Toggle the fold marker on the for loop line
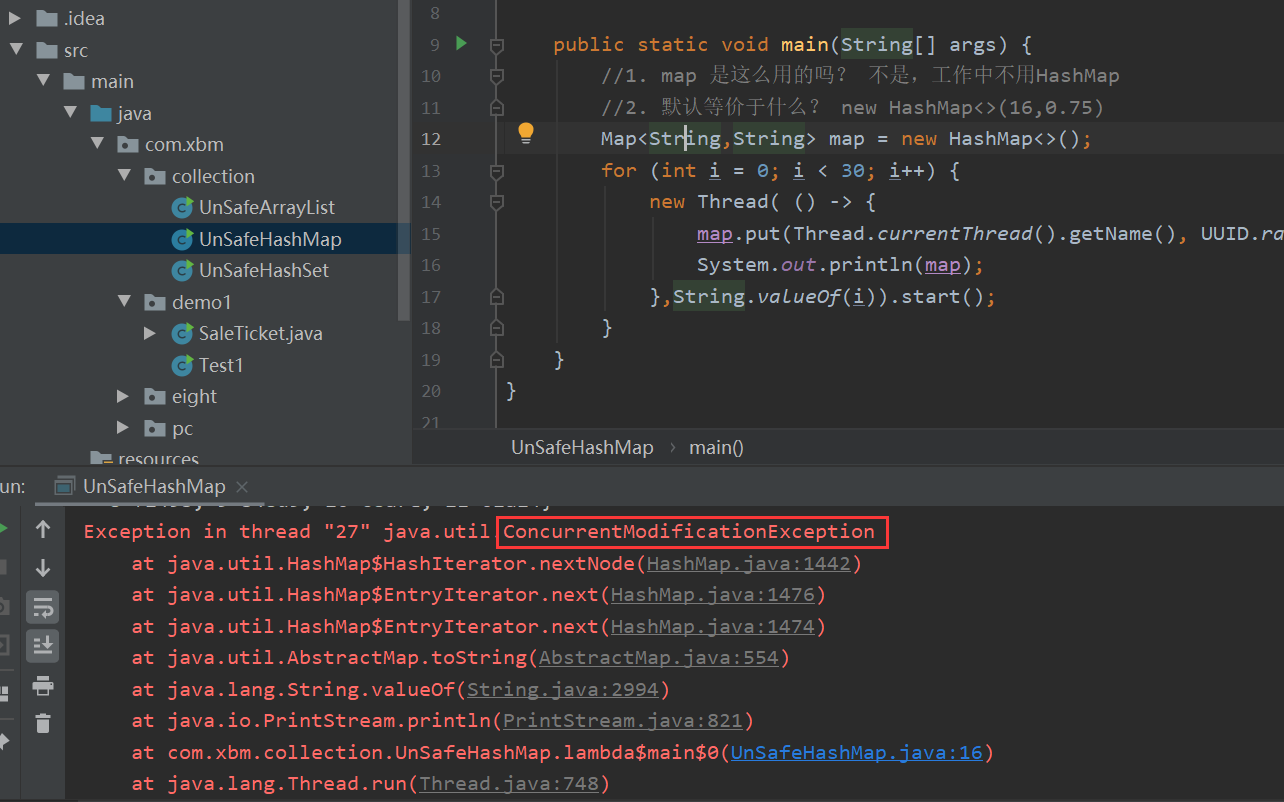Image resolution: width=1284 pixels, height=802 pixels. click(x=496, y=170)
